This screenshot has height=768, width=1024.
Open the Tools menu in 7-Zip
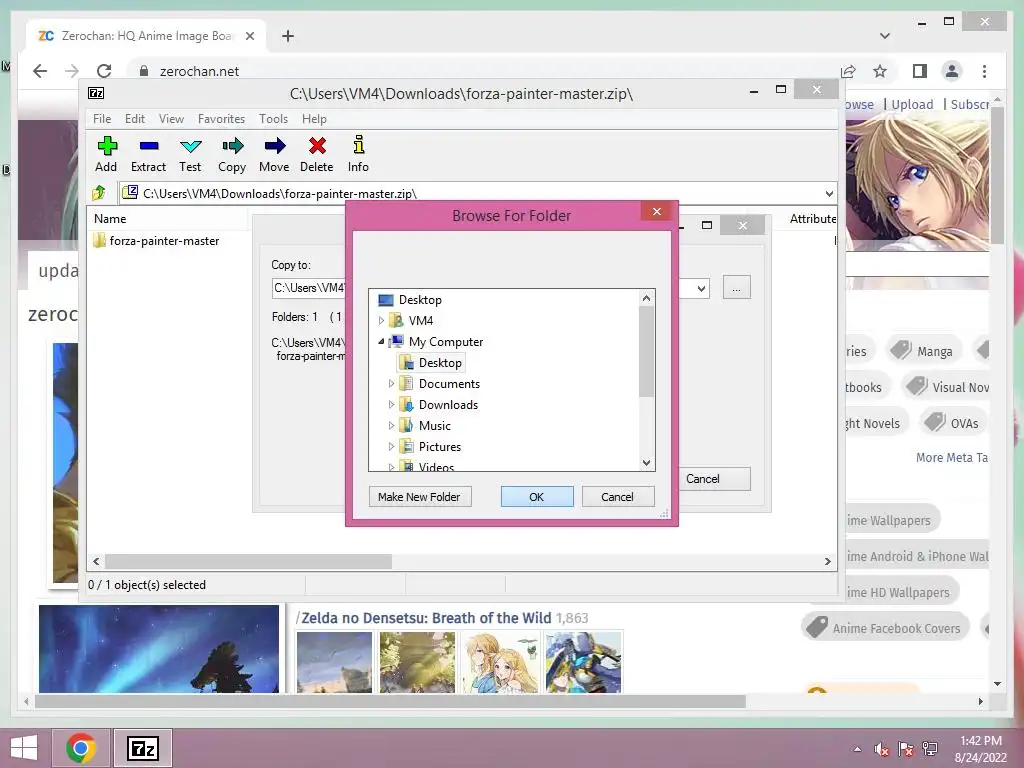(273, 119)
